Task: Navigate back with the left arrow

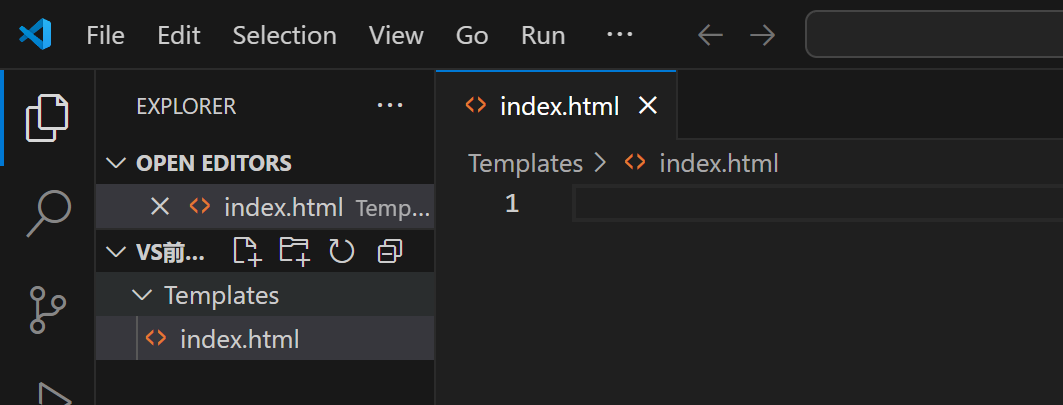Action: pos(710,35)
